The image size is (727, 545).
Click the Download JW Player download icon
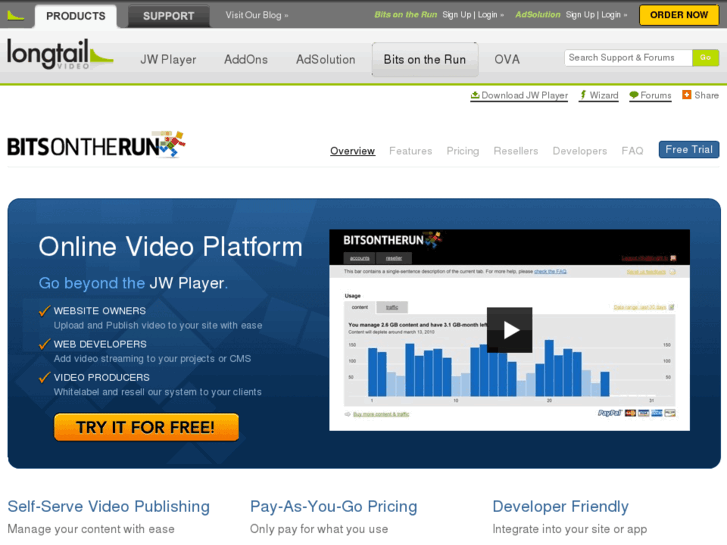[x=475, y=96]
